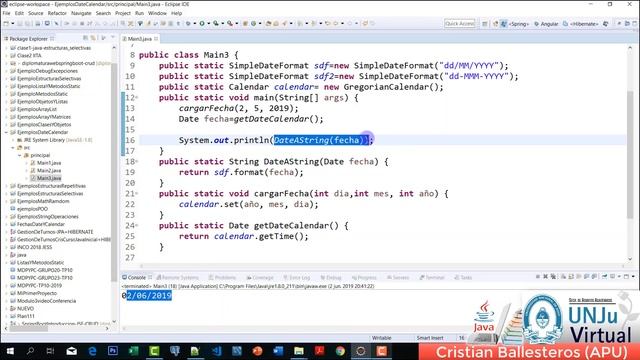640x360 pixels.
Task: Switch to the Terminal tab
Action: click(432, 277)
